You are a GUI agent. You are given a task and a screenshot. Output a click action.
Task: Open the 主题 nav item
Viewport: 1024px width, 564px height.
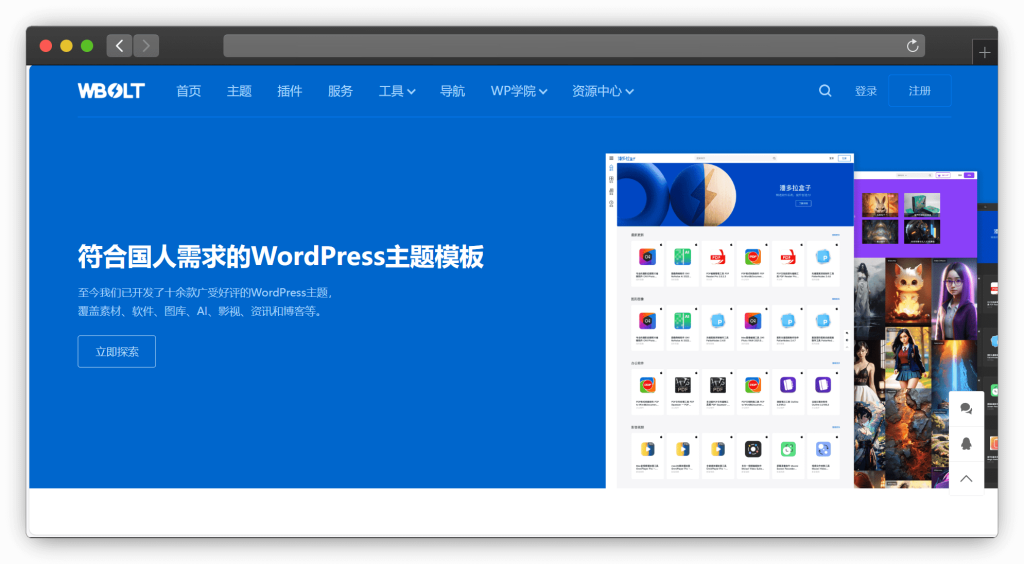239,91
